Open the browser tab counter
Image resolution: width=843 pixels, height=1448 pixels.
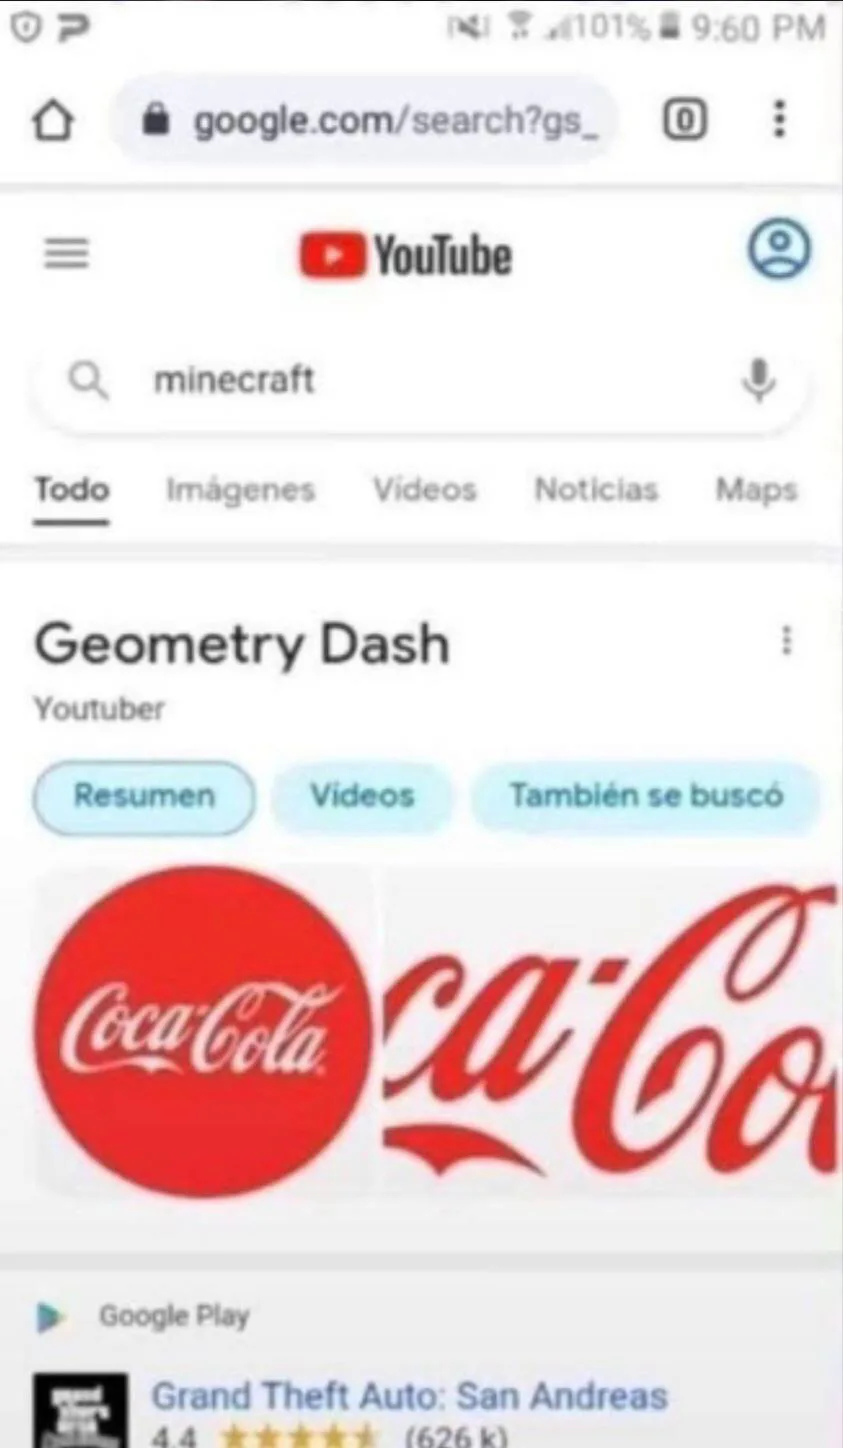[685, 121]
